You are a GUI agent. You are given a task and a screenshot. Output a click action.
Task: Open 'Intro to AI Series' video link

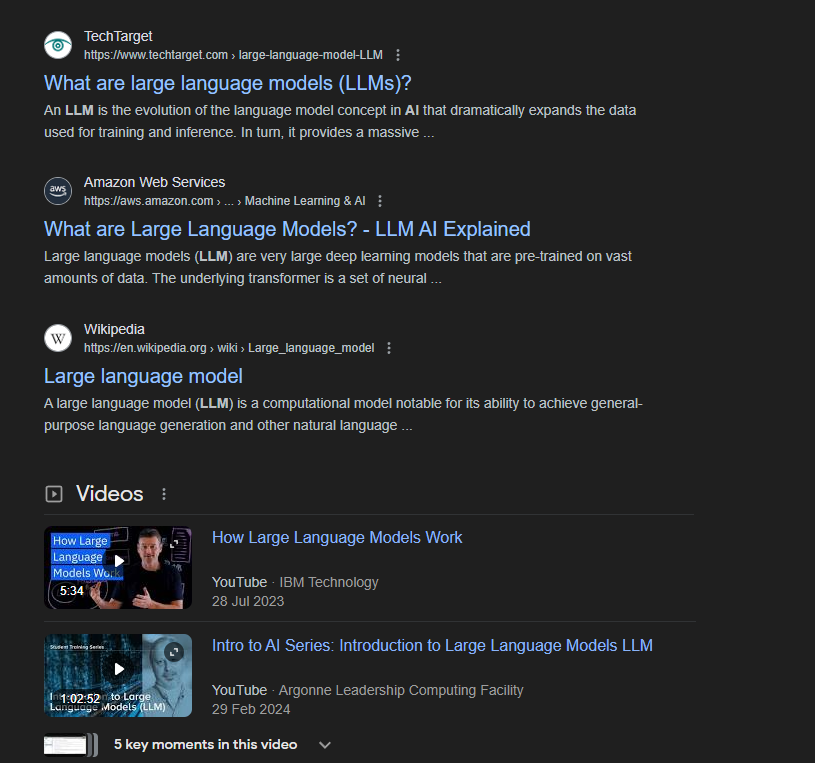432,646
